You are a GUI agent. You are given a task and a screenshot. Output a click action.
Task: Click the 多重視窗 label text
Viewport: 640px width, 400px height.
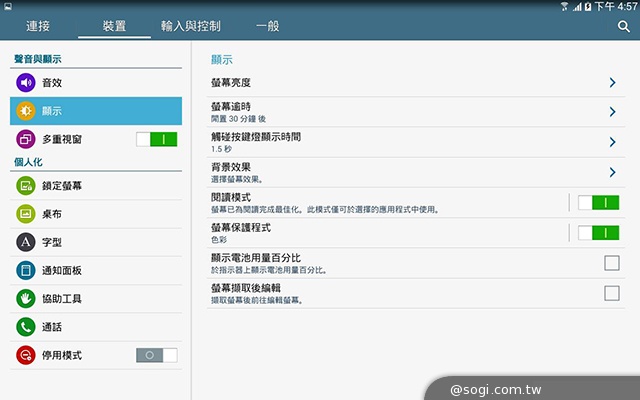click(62, 140)
